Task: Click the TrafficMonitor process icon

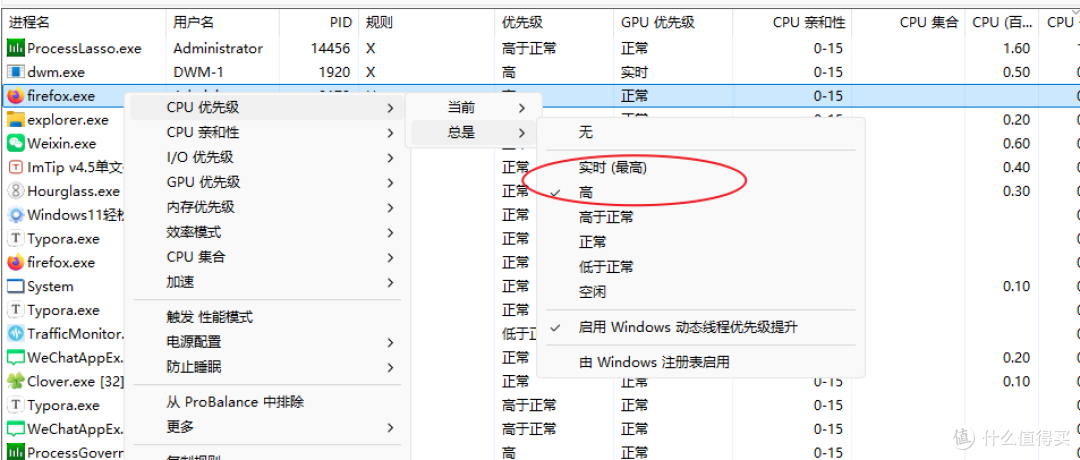Action: coord(15,334)
